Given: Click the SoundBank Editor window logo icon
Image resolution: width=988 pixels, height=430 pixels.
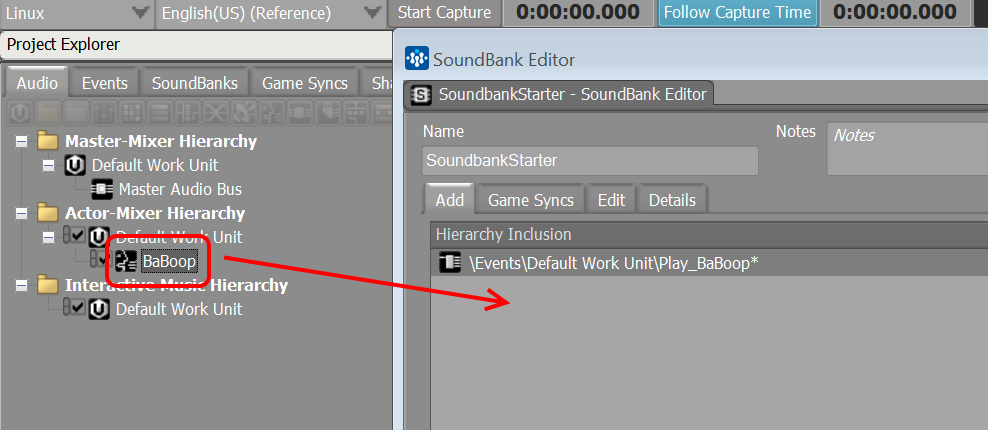Looking at the screenshot, I should point(416,59).
